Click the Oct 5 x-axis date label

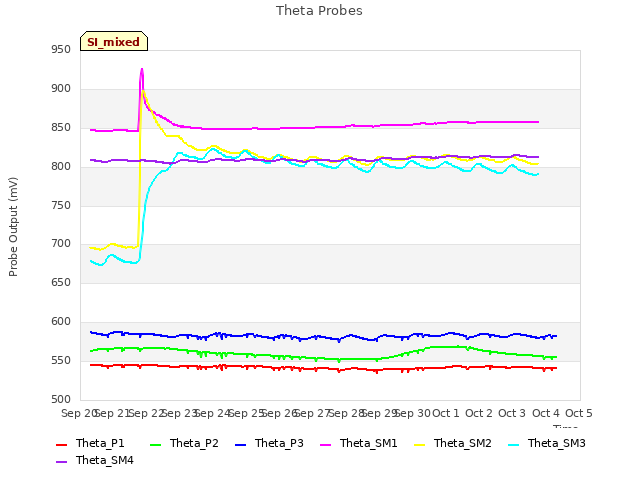click(x=579, y=413)
